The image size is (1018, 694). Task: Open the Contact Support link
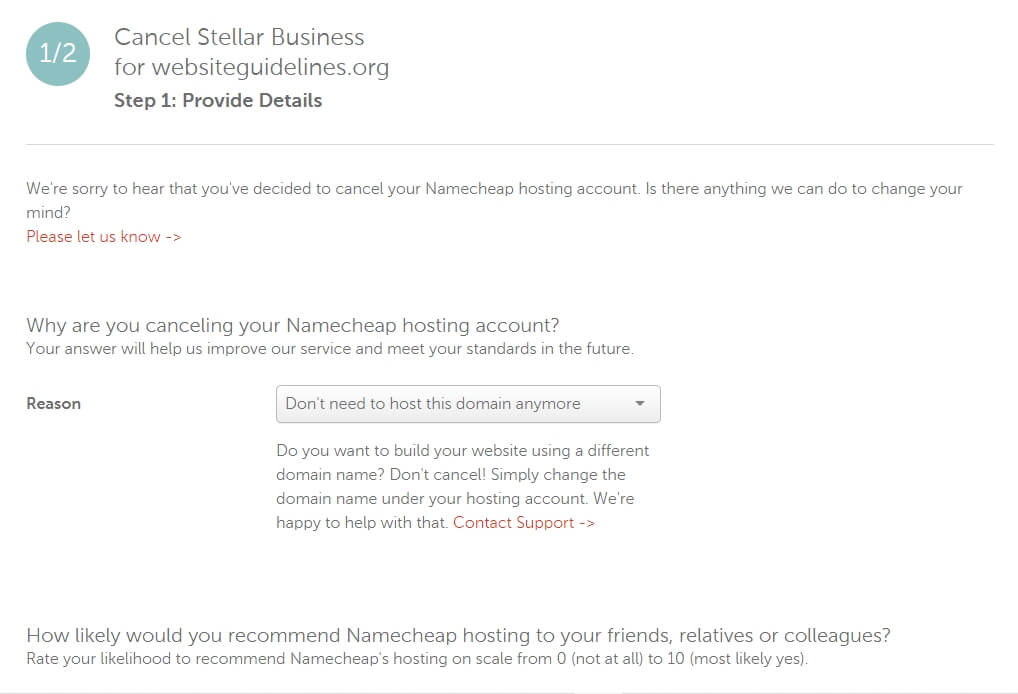pos(523,522)
